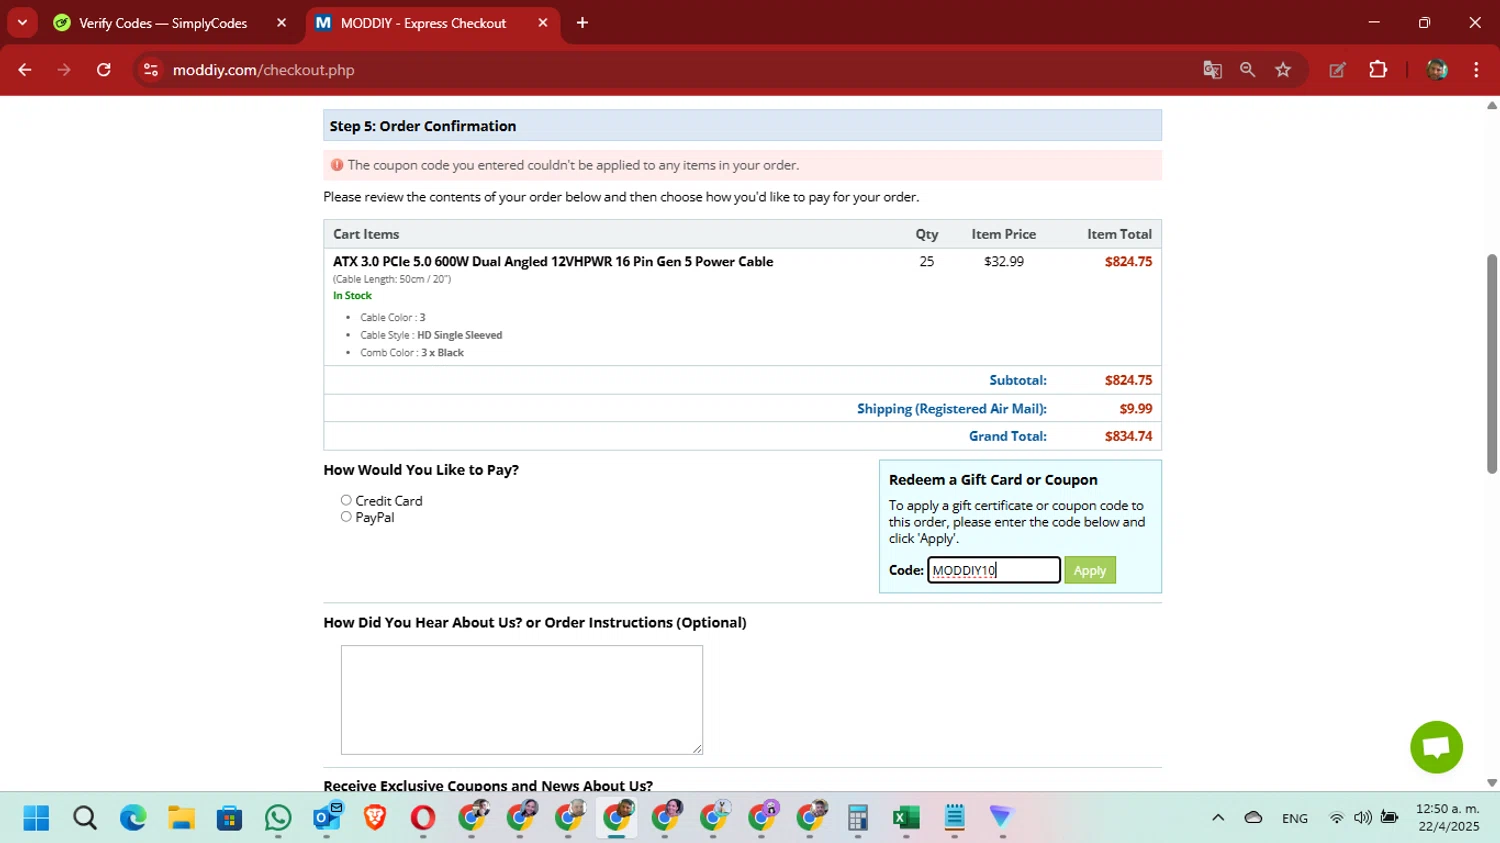1500x843 pixels.
Task: Click the coupon Code input field
Action: click(994, 570)
